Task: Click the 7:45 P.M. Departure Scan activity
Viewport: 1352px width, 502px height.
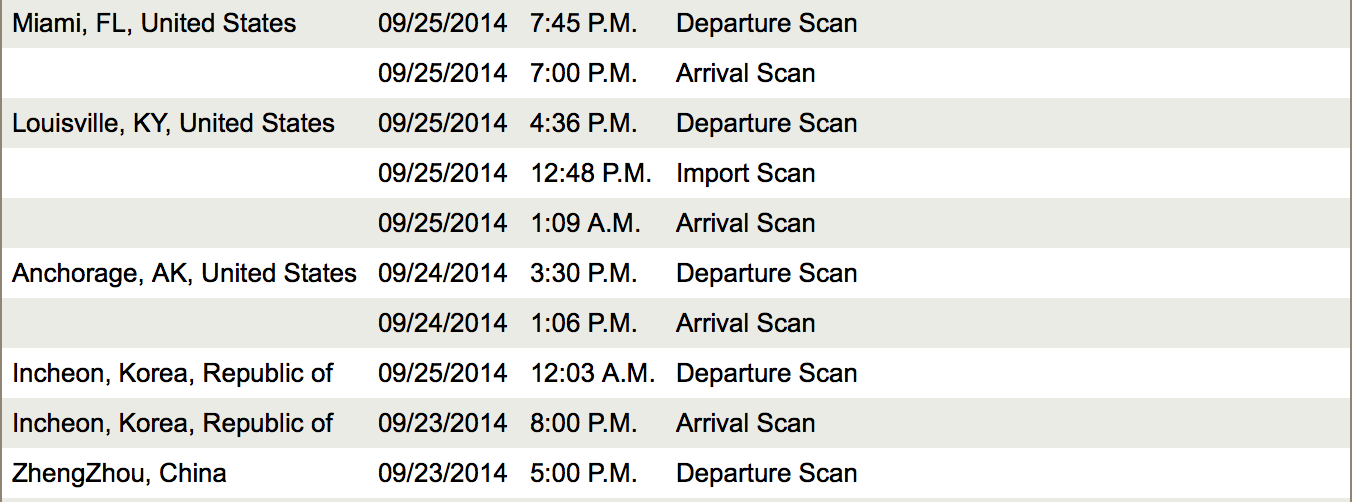Action: click(x=766, y=23)
